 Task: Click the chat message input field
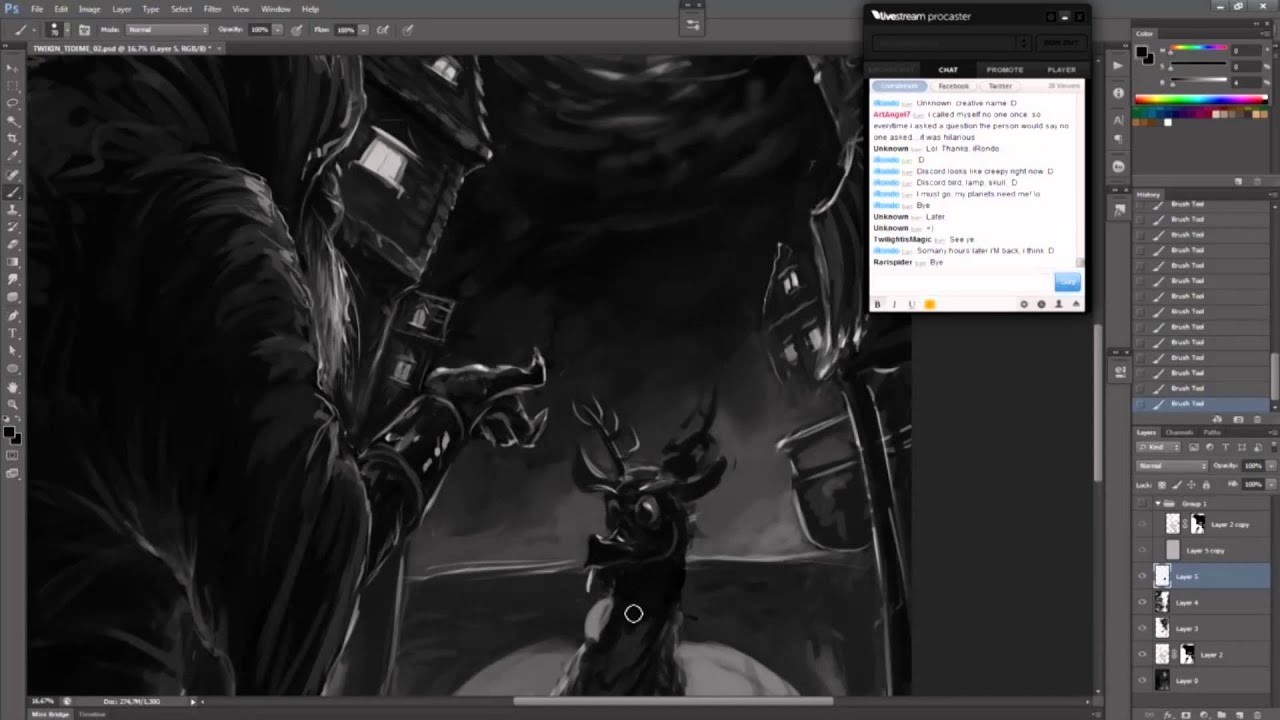pyautogui.click(x=962, y=282)
